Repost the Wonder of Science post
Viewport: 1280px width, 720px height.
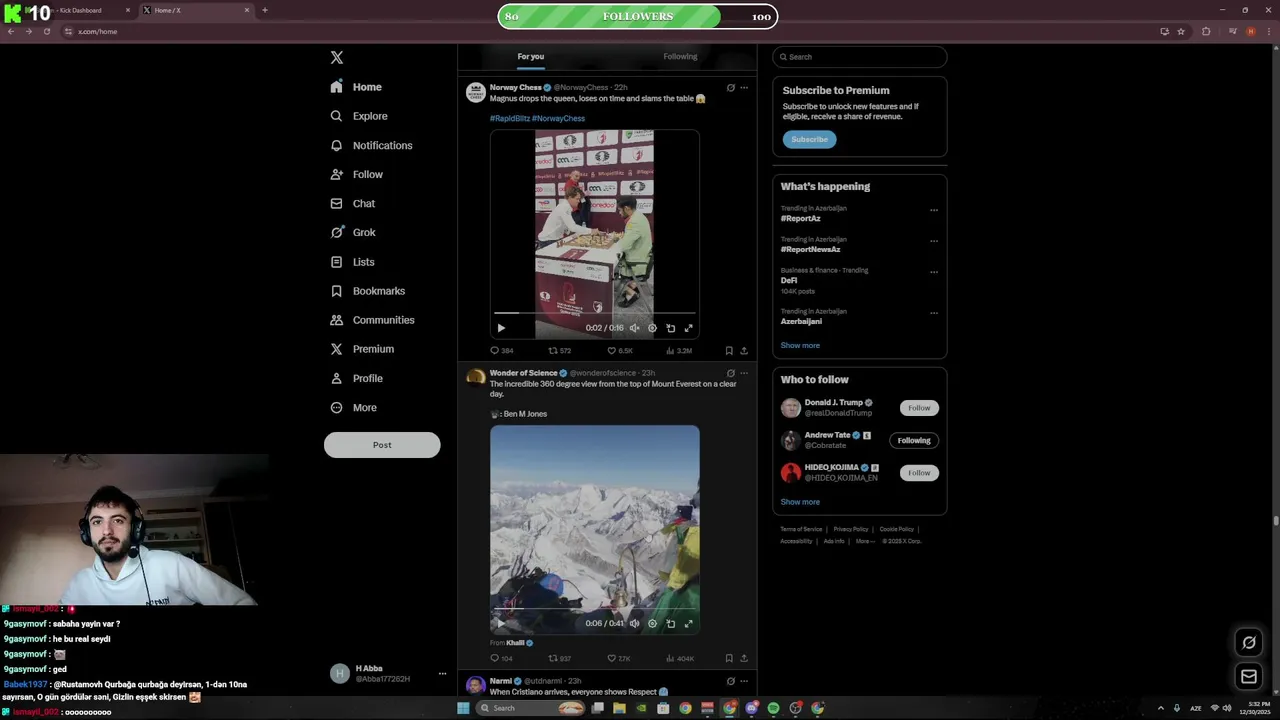pos(559,659)
